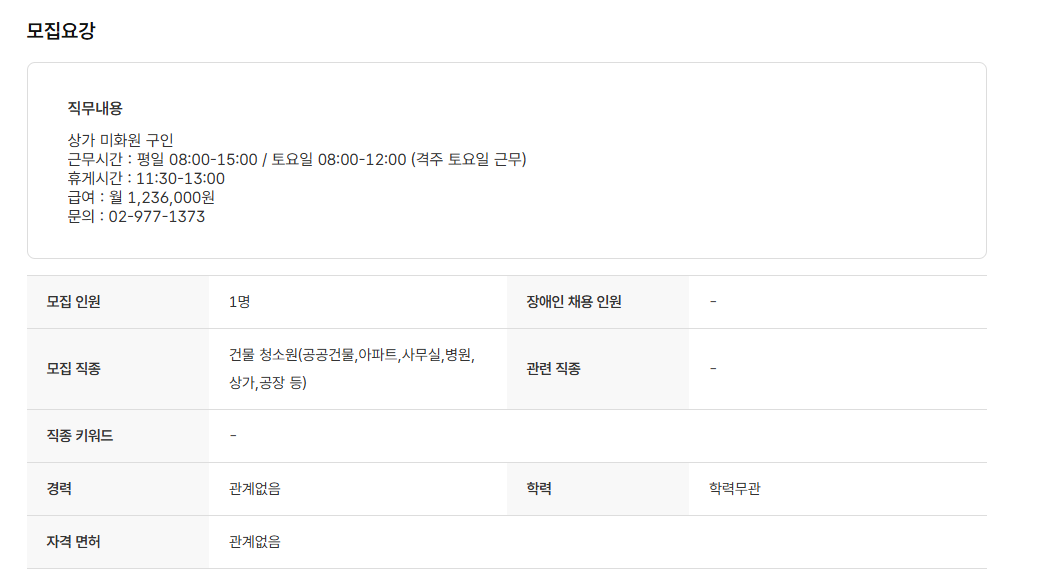
Task: Click the 건물 청소원 job category text
Action: 351,356
